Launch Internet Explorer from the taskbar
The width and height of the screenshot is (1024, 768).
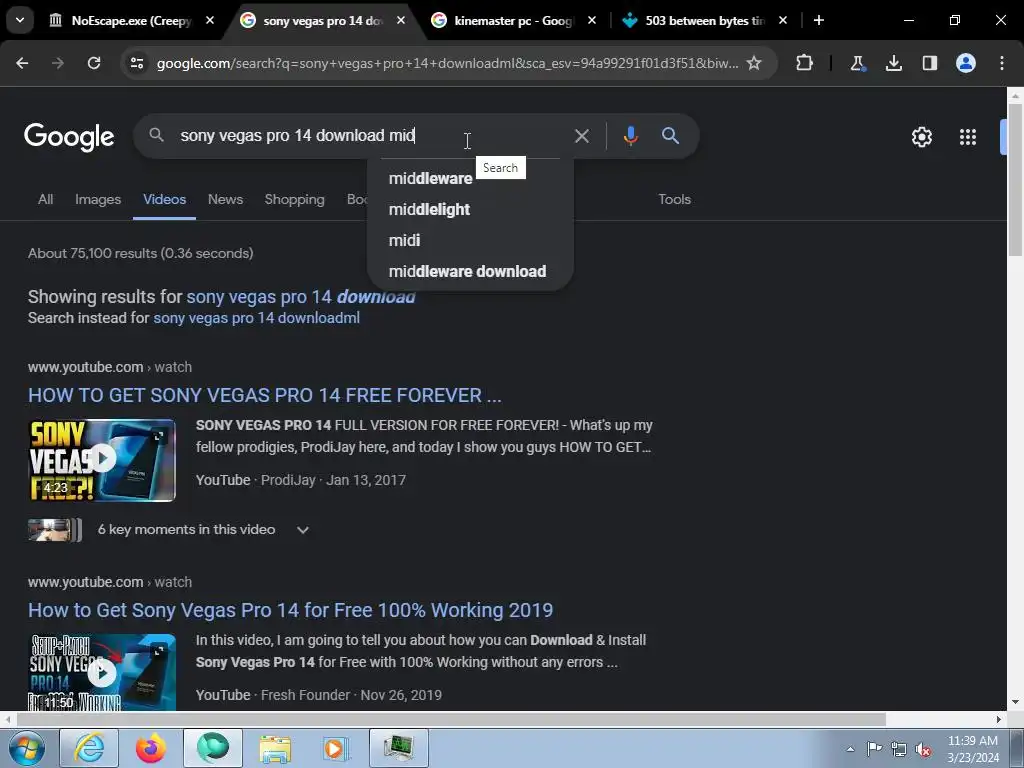[89, 748]
